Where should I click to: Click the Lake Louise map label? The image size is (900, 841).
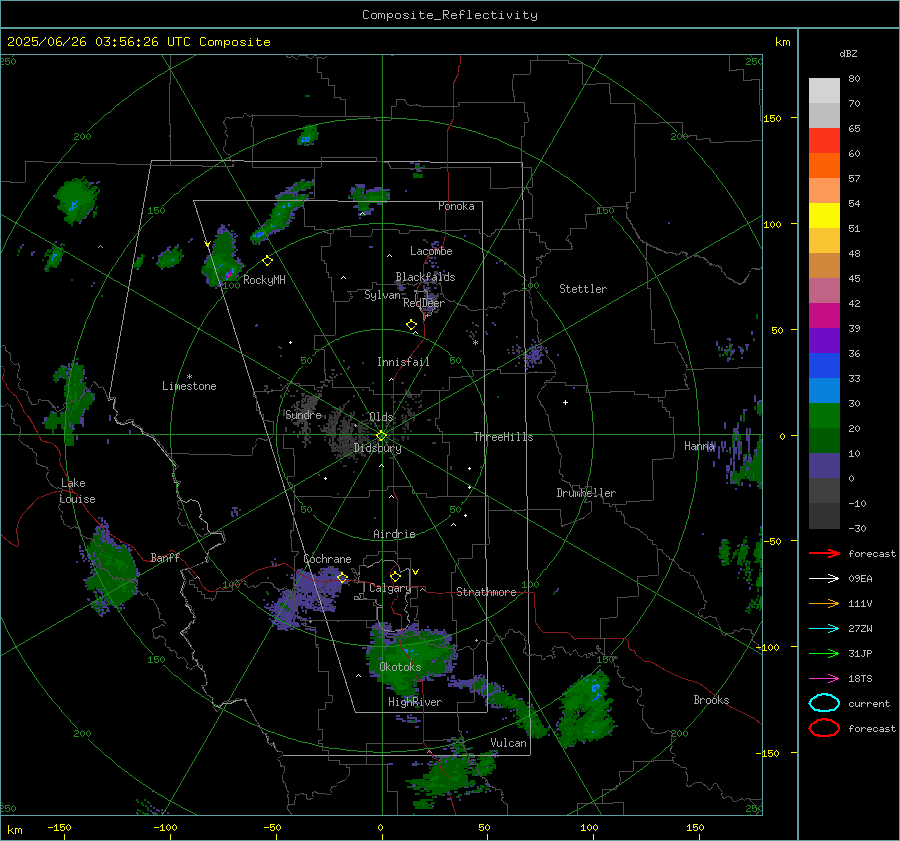click(77, 491)
